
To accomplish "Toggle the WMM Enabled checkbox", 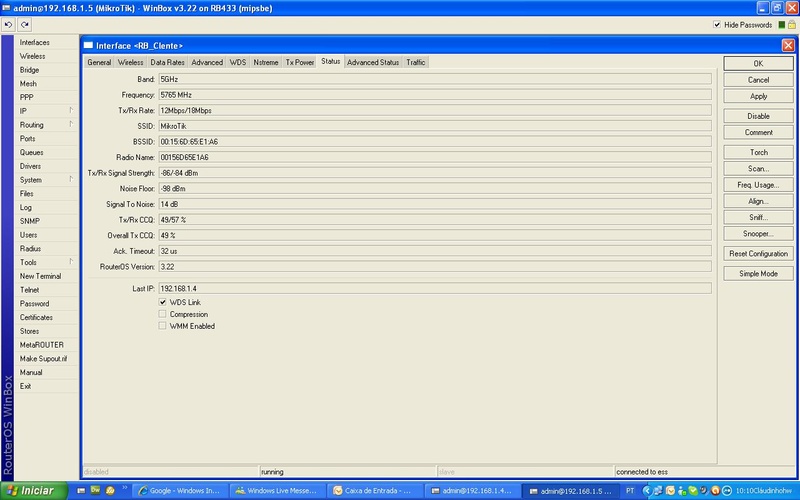I will (x=162, y=326).
